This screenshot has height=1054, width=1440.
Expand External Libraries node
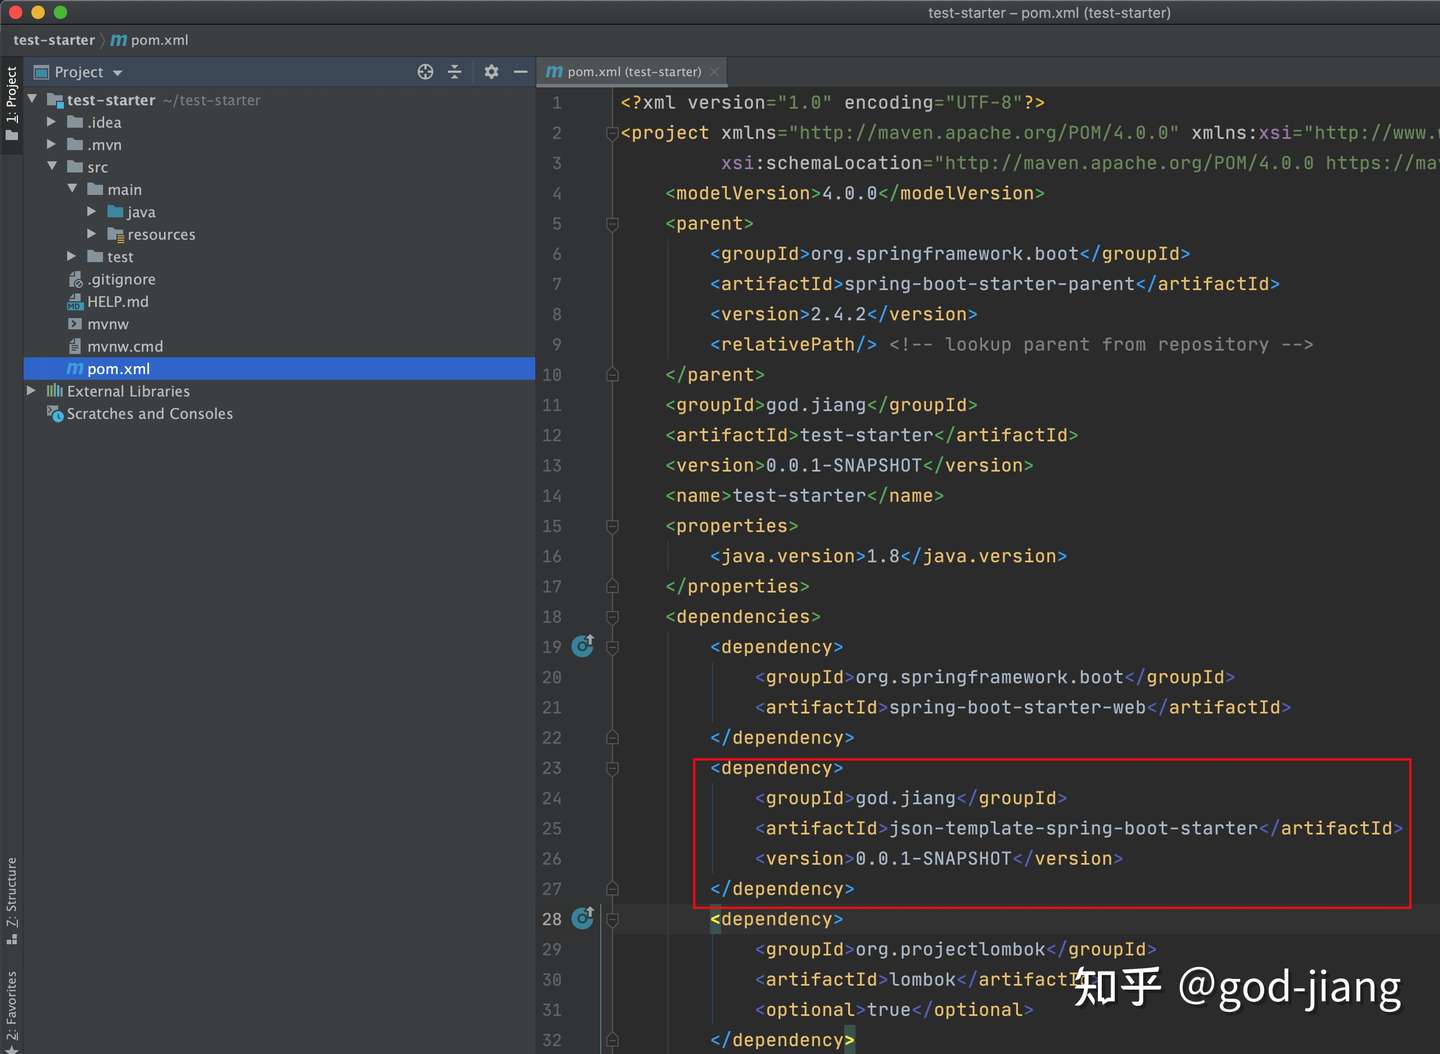[31, 391]
